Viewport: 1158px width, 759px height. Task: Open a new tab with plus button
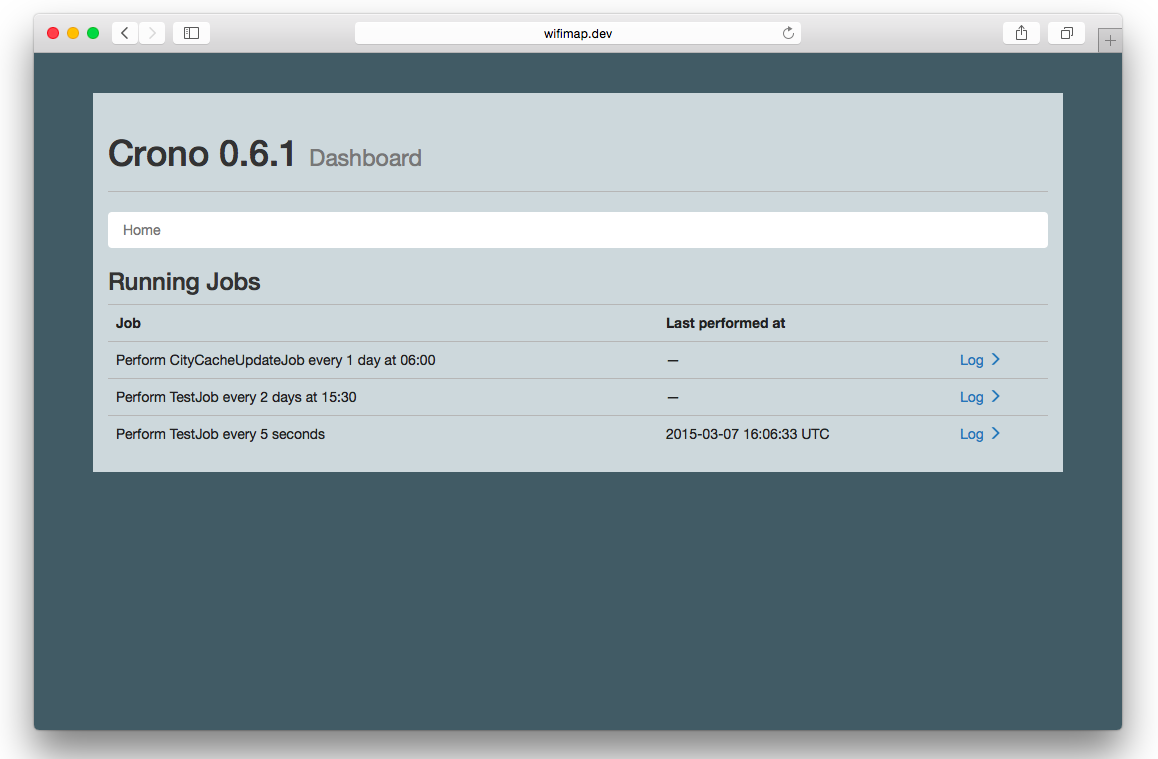click(1110, 41)
